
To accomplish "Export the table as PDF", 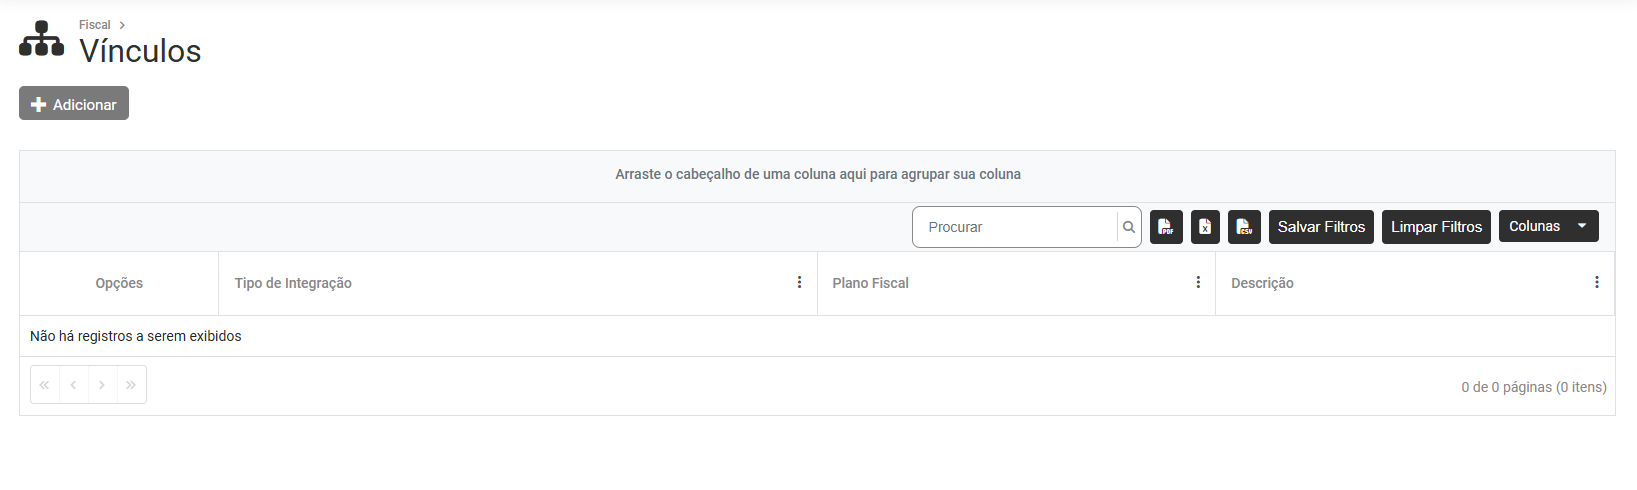I will click(1166, 227).
